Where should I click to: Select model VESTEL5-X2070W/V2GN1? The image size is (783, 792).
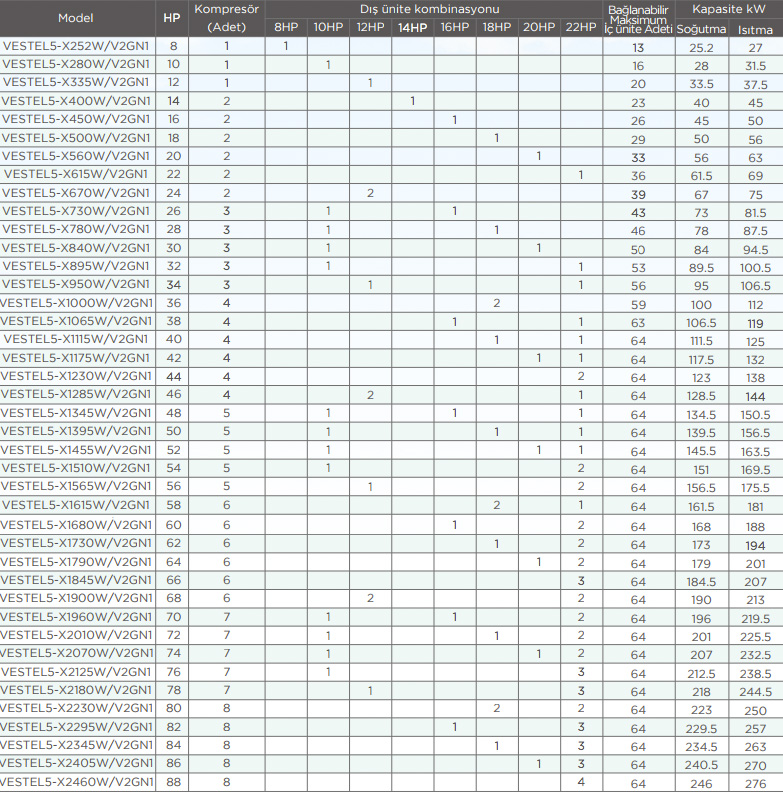pos(77,653)
